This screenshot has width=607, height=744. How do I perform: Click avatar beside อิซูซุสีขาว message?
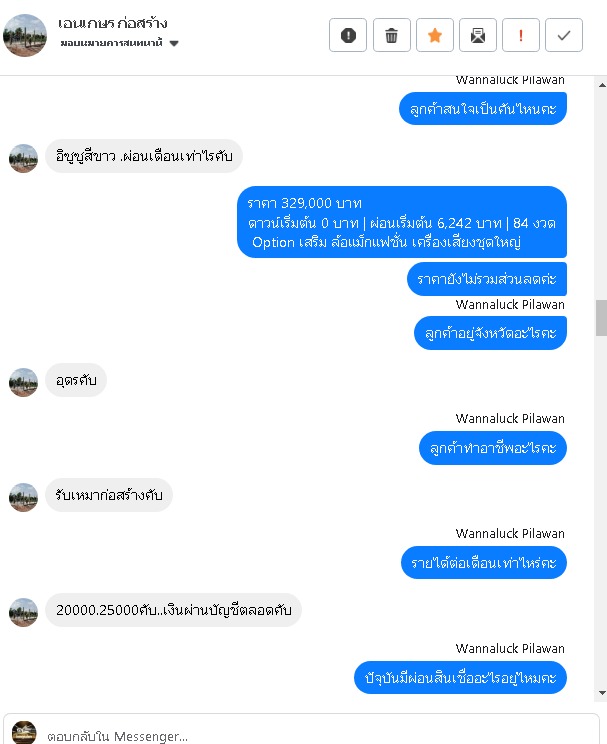point(23,158)
